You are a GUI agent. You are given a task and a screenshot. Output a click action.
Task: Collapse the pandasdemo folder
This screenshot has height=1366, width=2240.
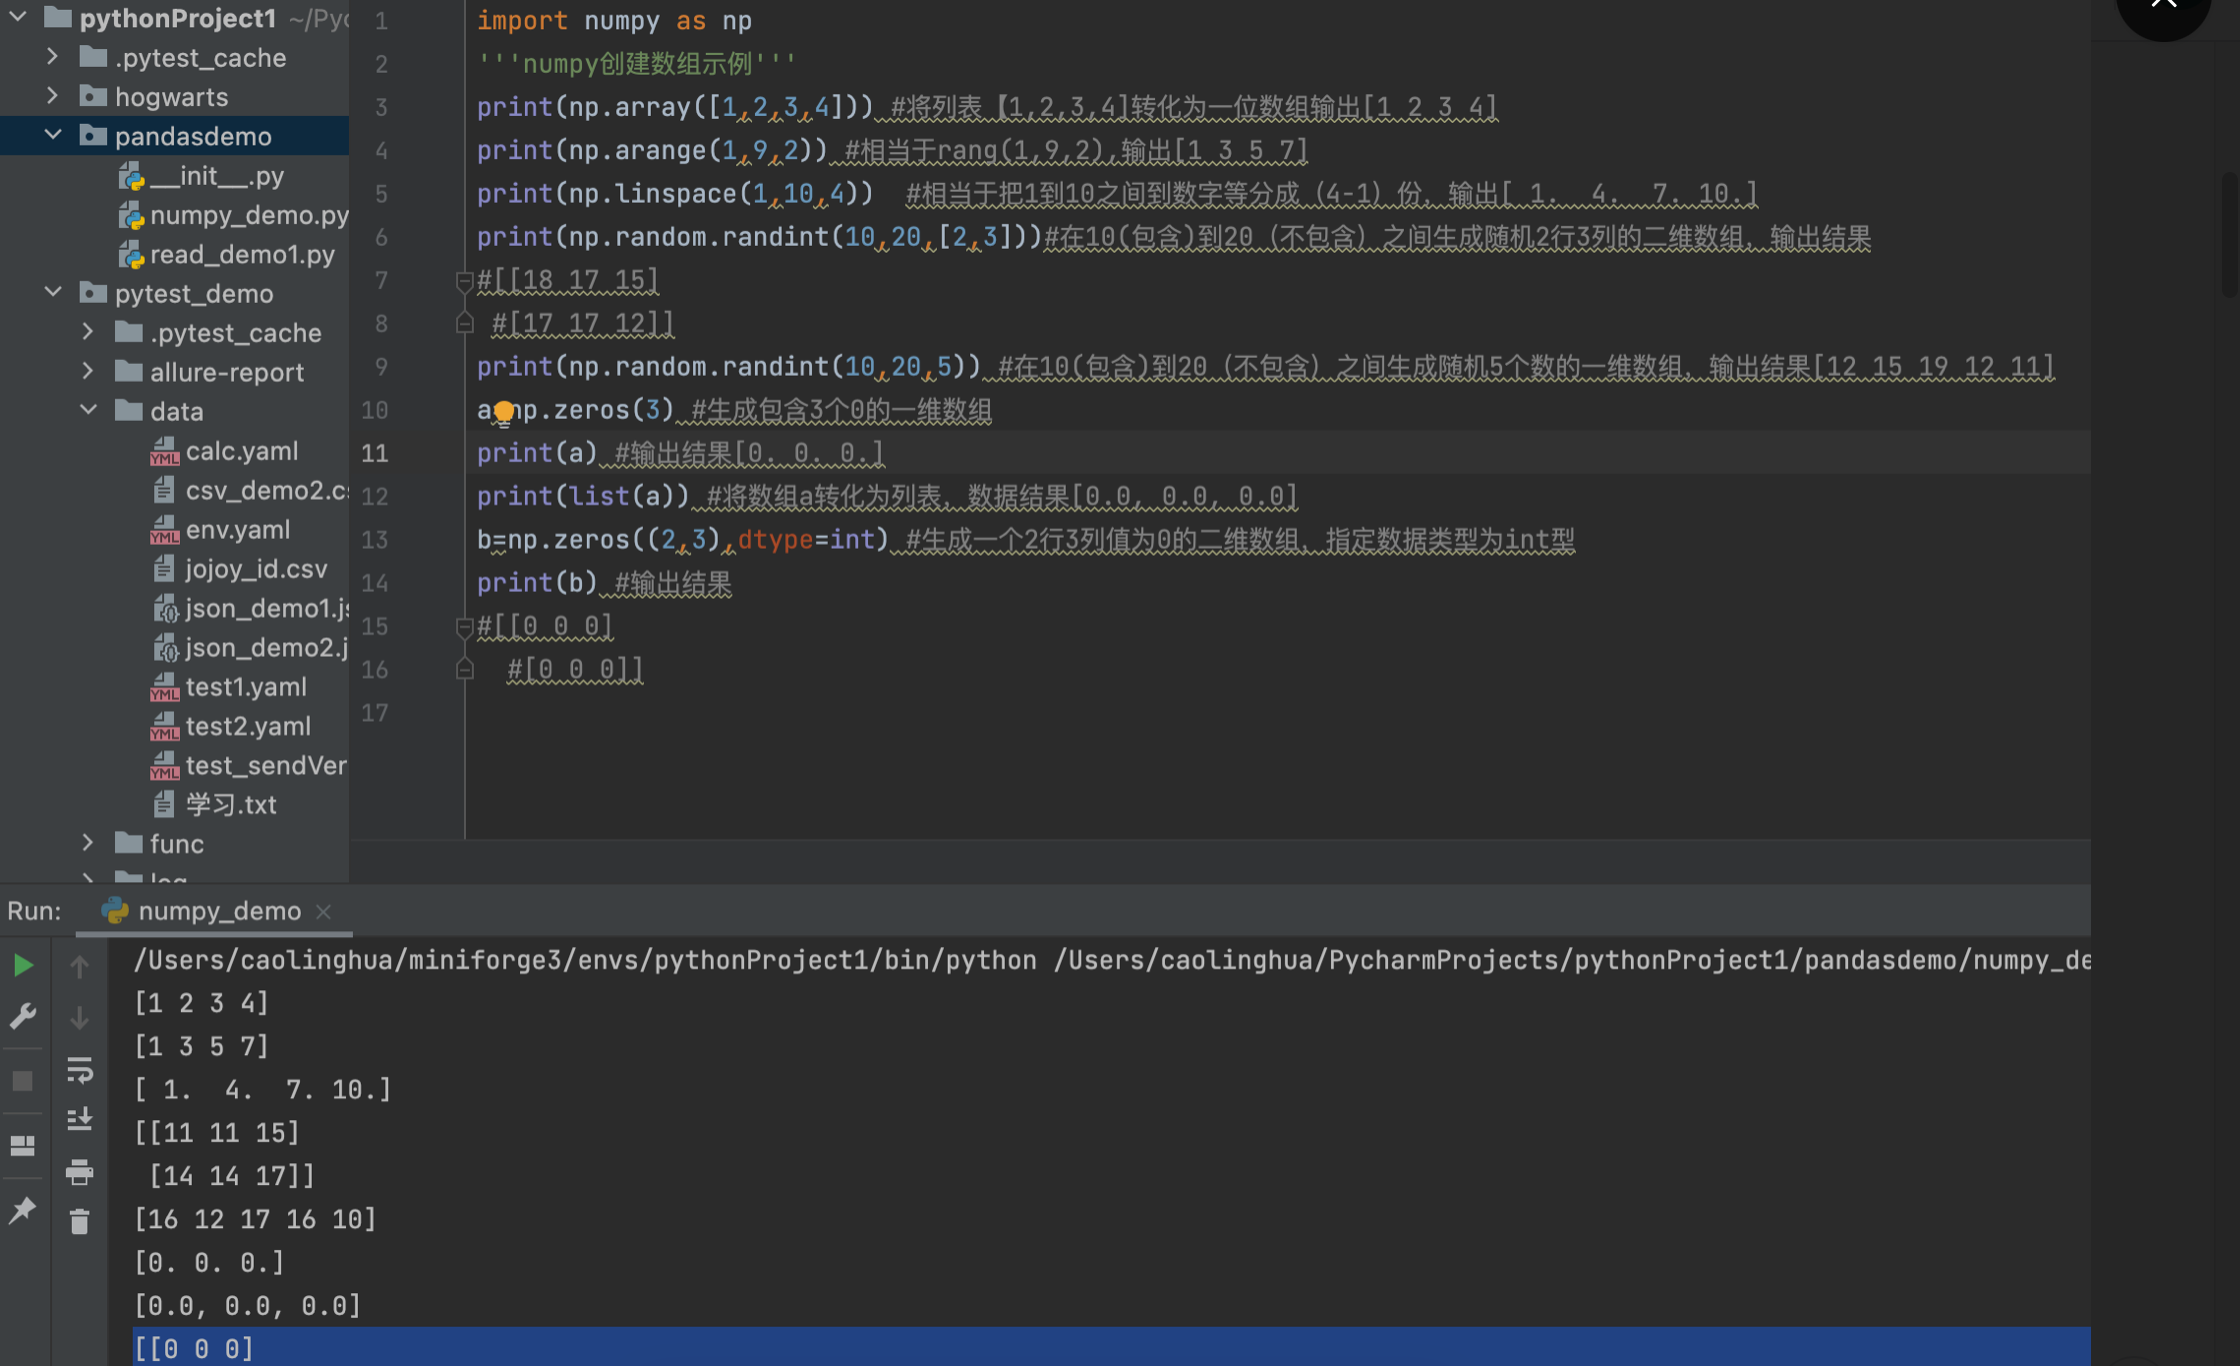coord(52,135)
